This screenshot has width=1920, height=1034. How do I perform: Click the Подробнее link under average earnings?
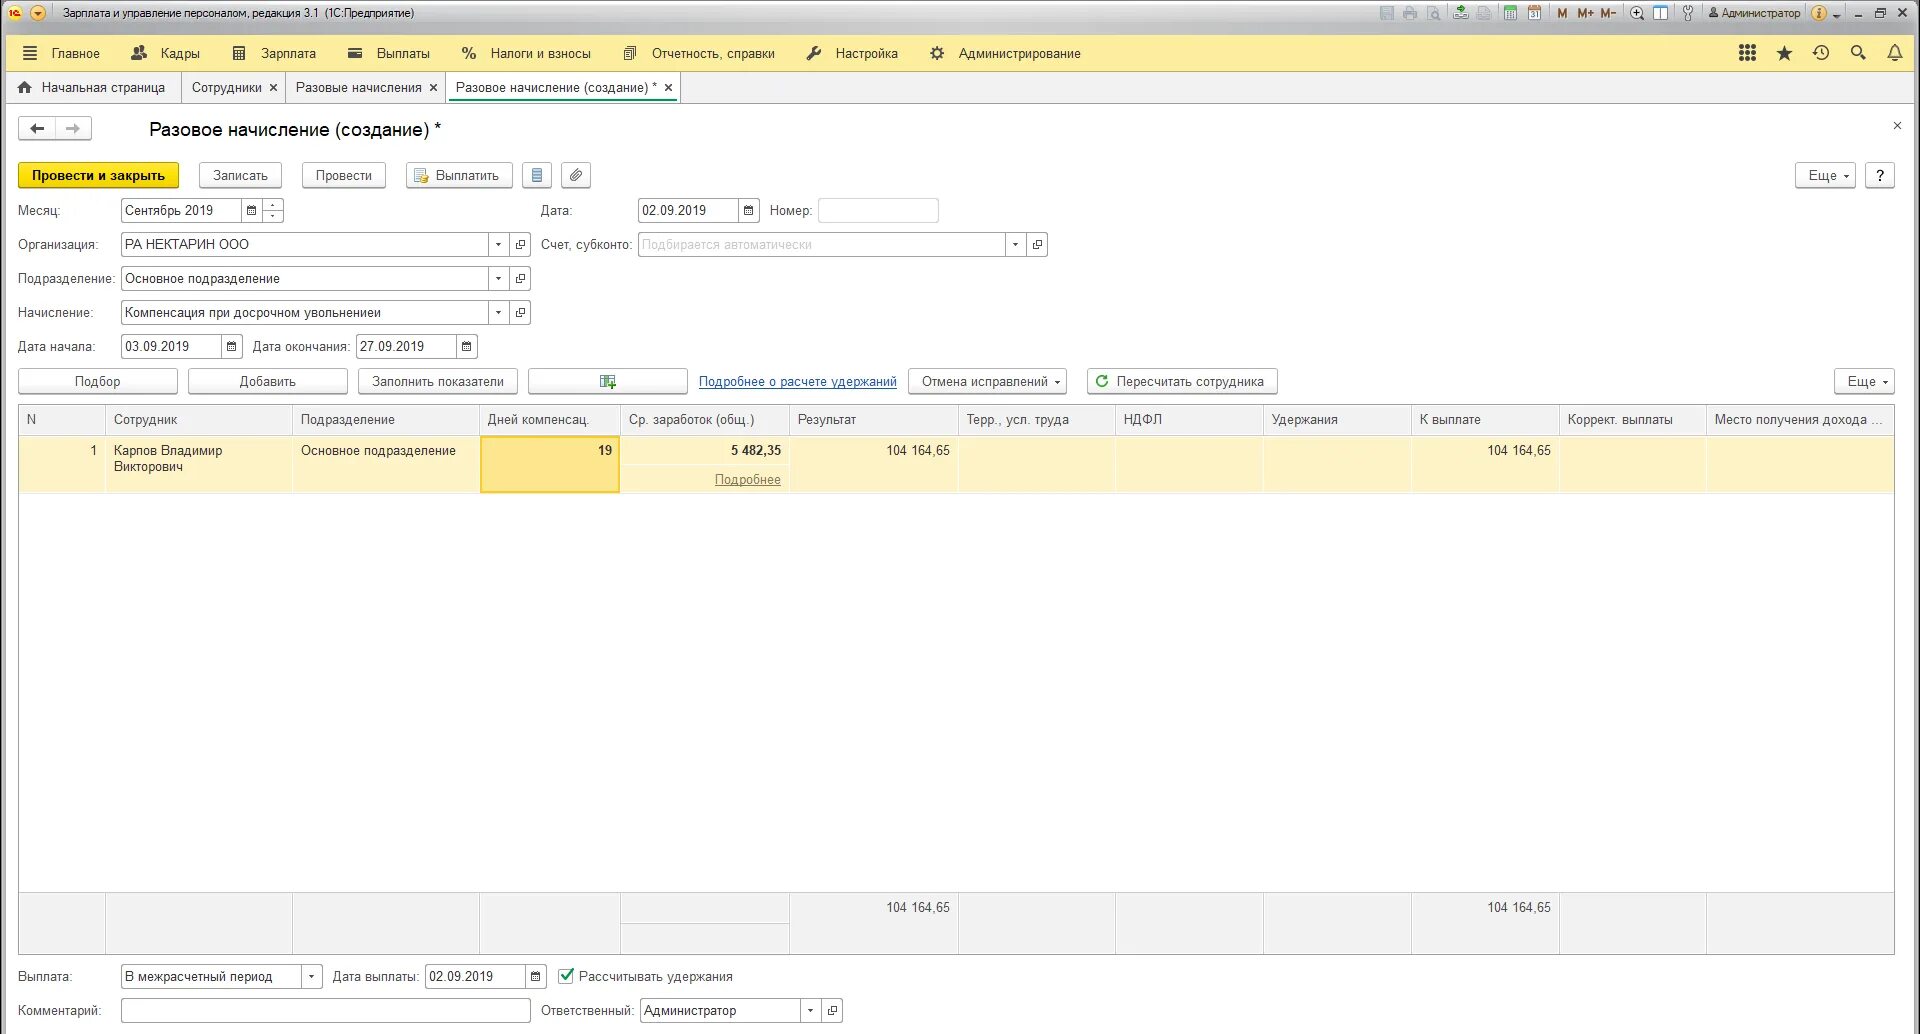coord(748,479)
